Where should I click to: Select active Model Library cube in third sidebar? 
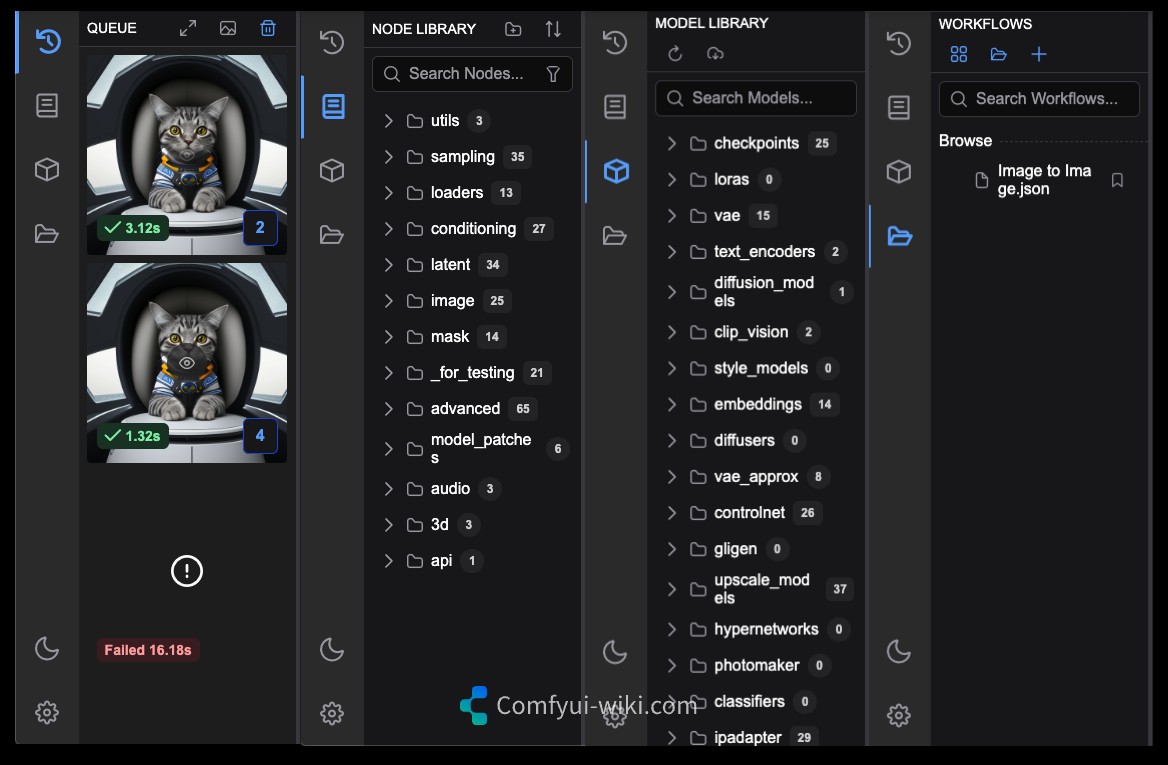(616, 171)
